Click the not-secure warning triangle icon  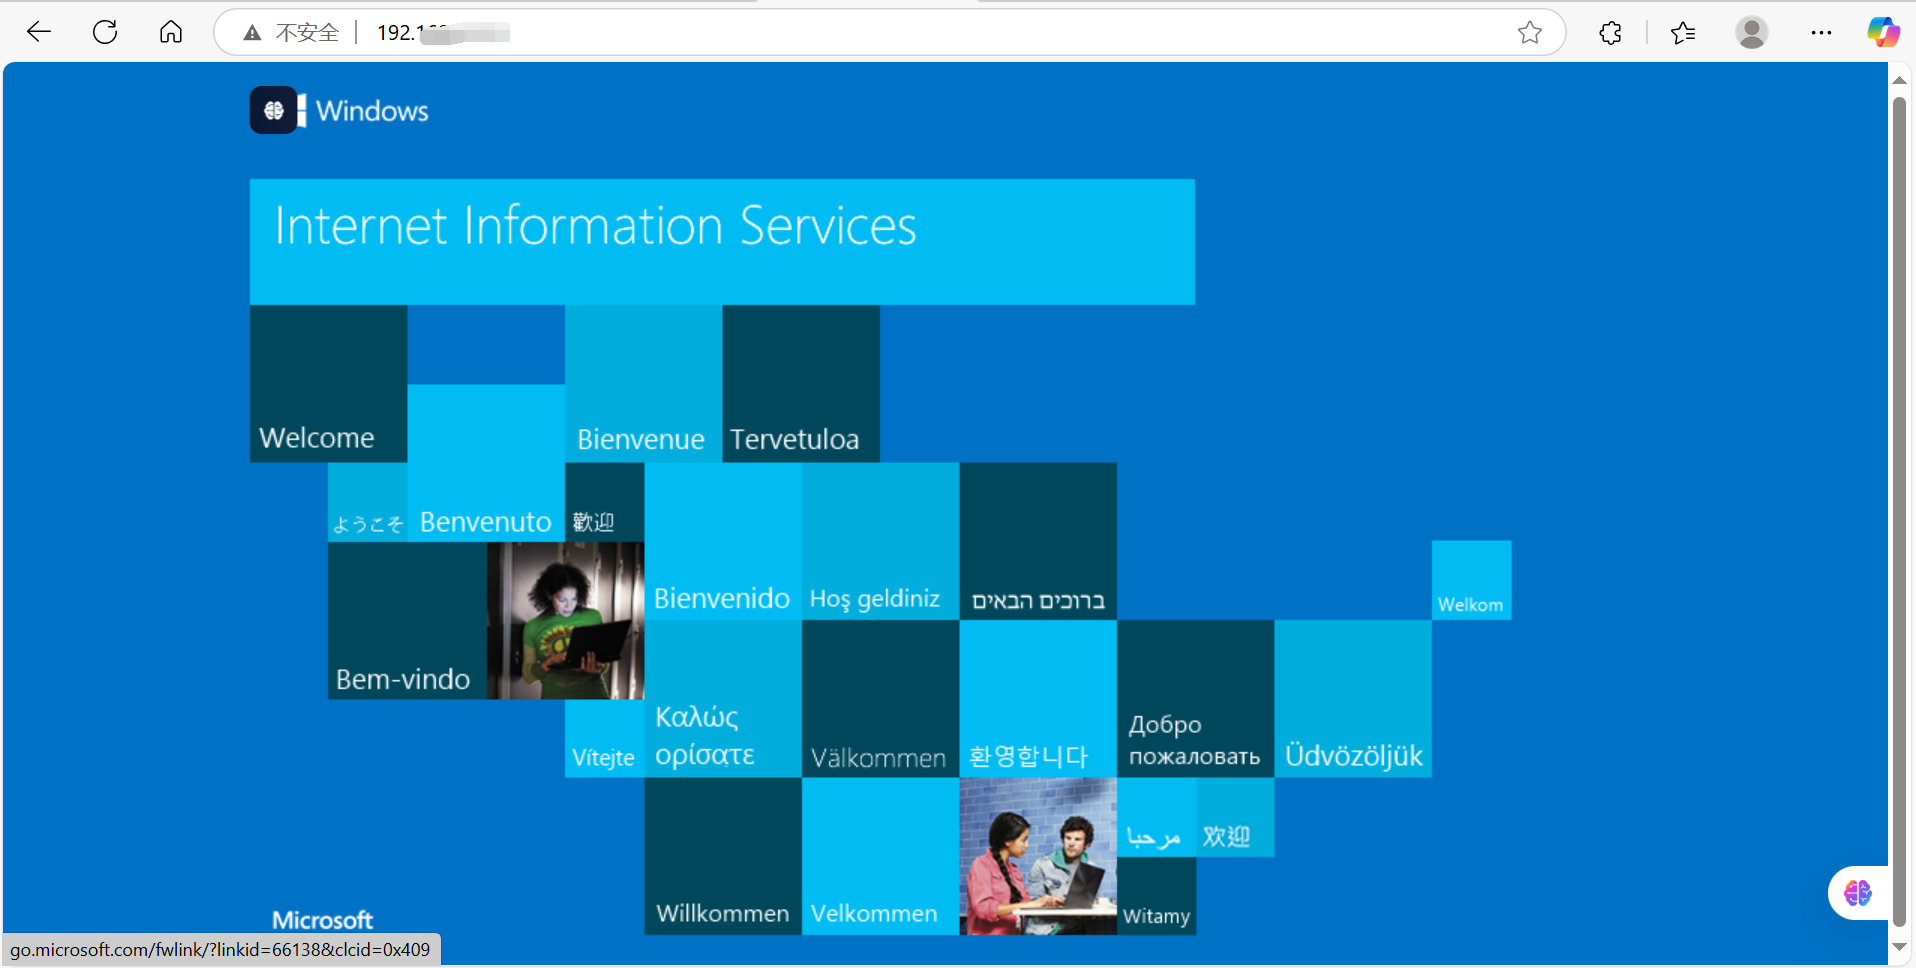[x=252, y=33]
